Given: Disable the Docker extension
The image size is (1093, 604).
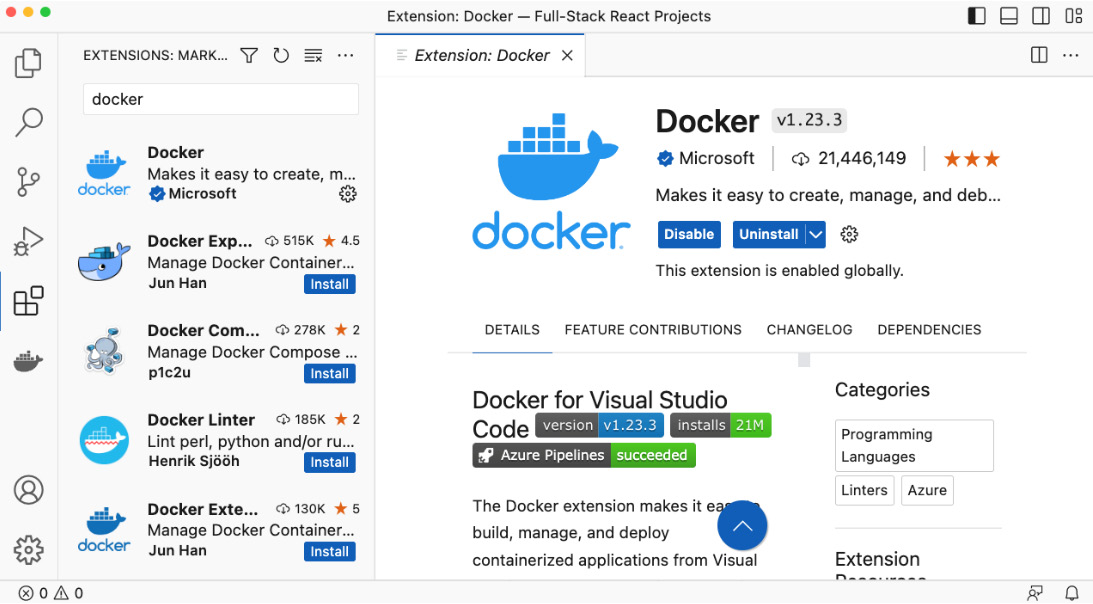Looking at the screenshot, I should click(x=689, y=235).
